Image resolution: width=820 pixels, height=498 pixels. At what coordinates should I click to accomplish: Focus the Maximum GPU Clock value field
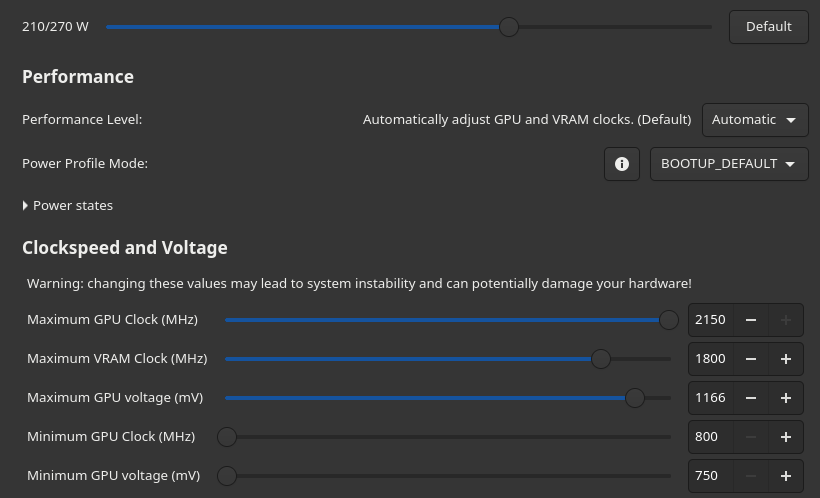(710, 320)
